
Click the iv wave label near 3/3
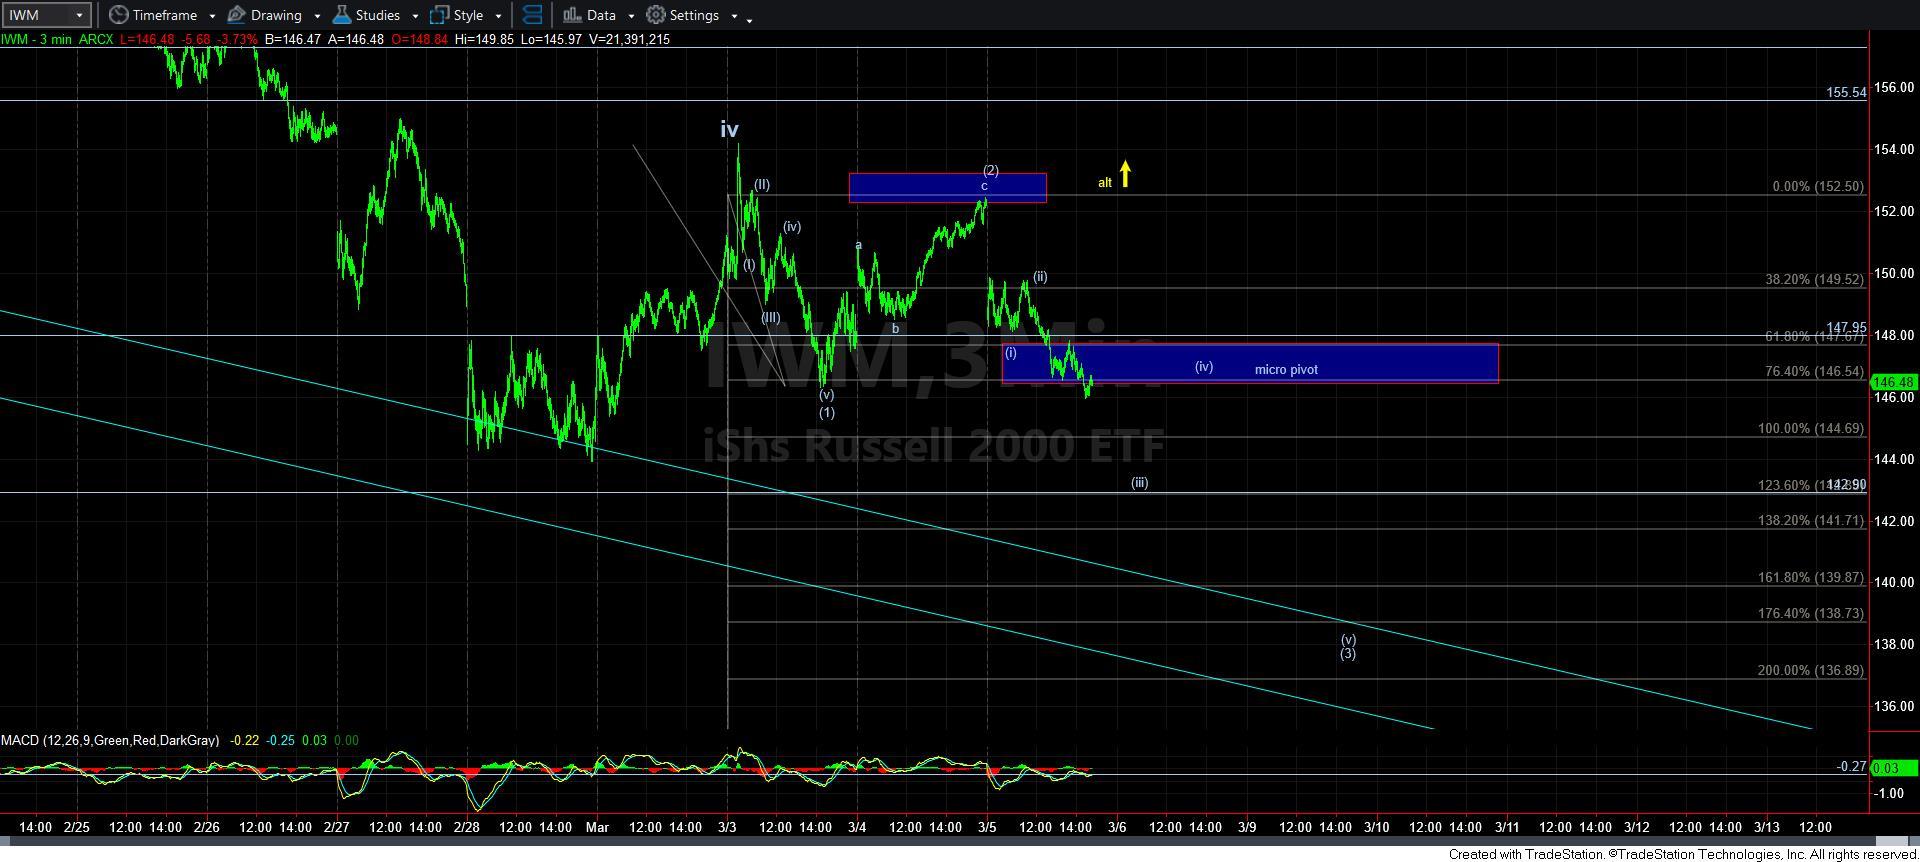click(x=730, y=129)
